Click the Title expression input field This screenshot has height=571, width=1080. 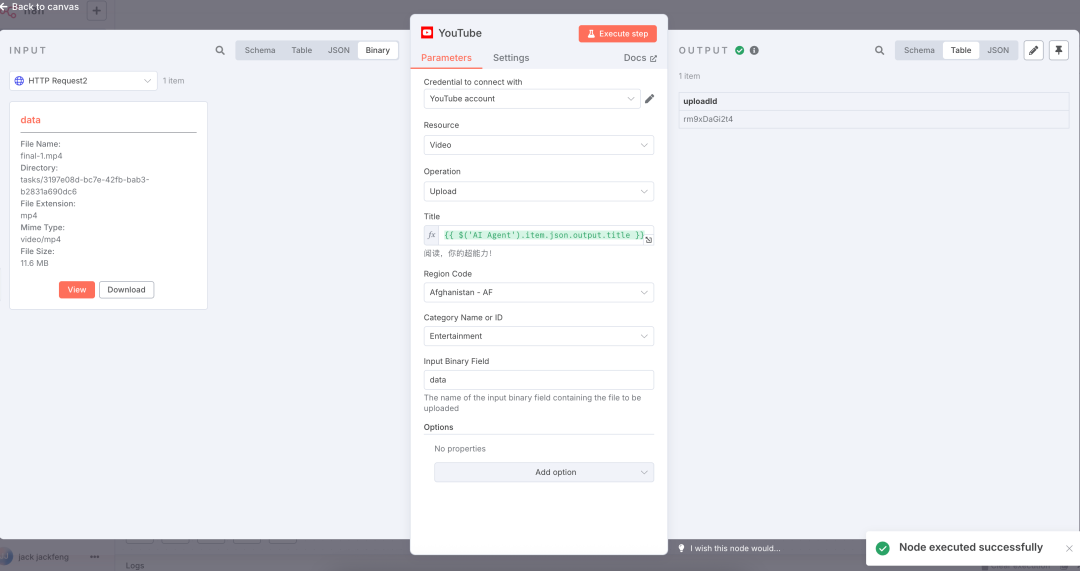pyautogui.click(x=542, y=235)
